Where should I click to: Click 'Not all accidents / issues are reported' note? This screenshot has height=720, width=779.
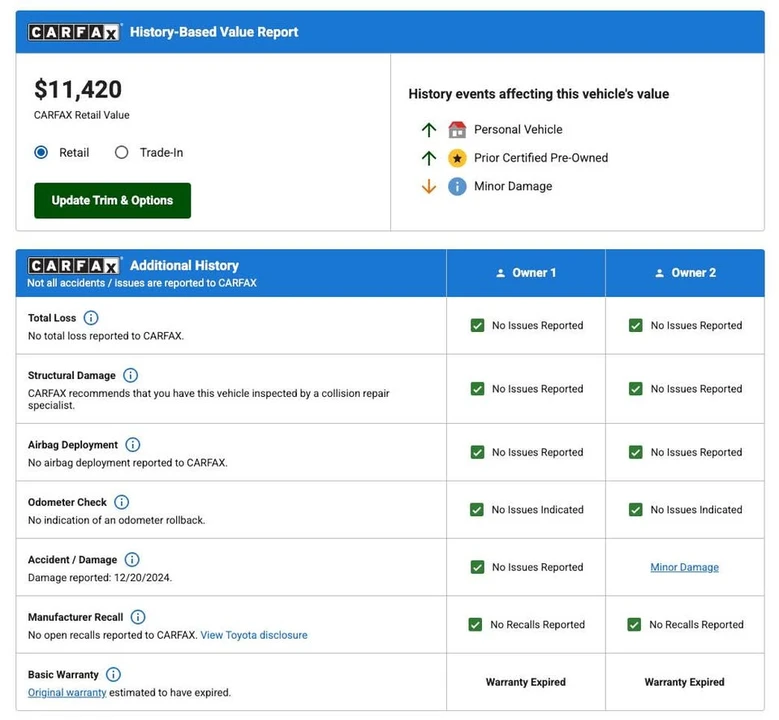tap(142, 283)
